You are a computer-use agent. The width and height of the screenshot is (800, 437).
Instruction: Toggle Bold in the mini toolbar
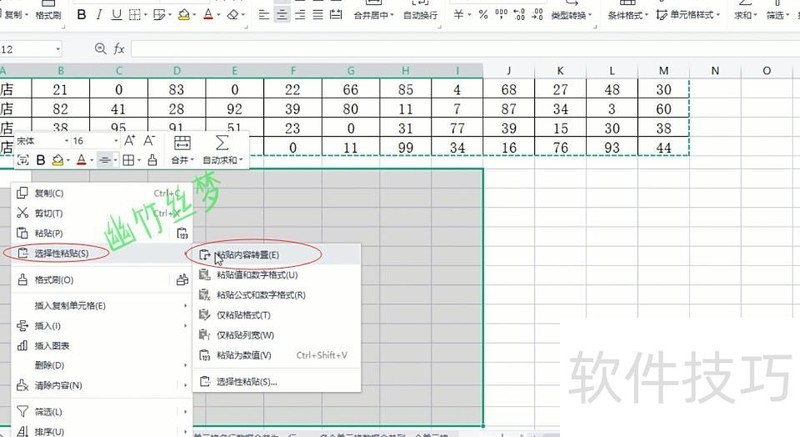[x=41, y=161]
